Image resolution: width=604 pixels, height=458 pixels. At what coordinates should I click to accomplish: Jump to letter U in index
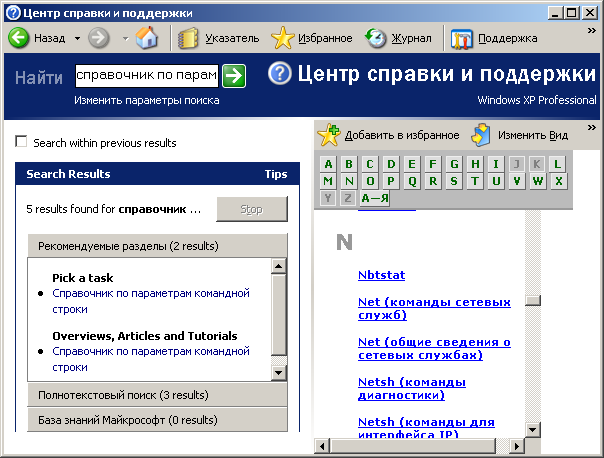496,181
